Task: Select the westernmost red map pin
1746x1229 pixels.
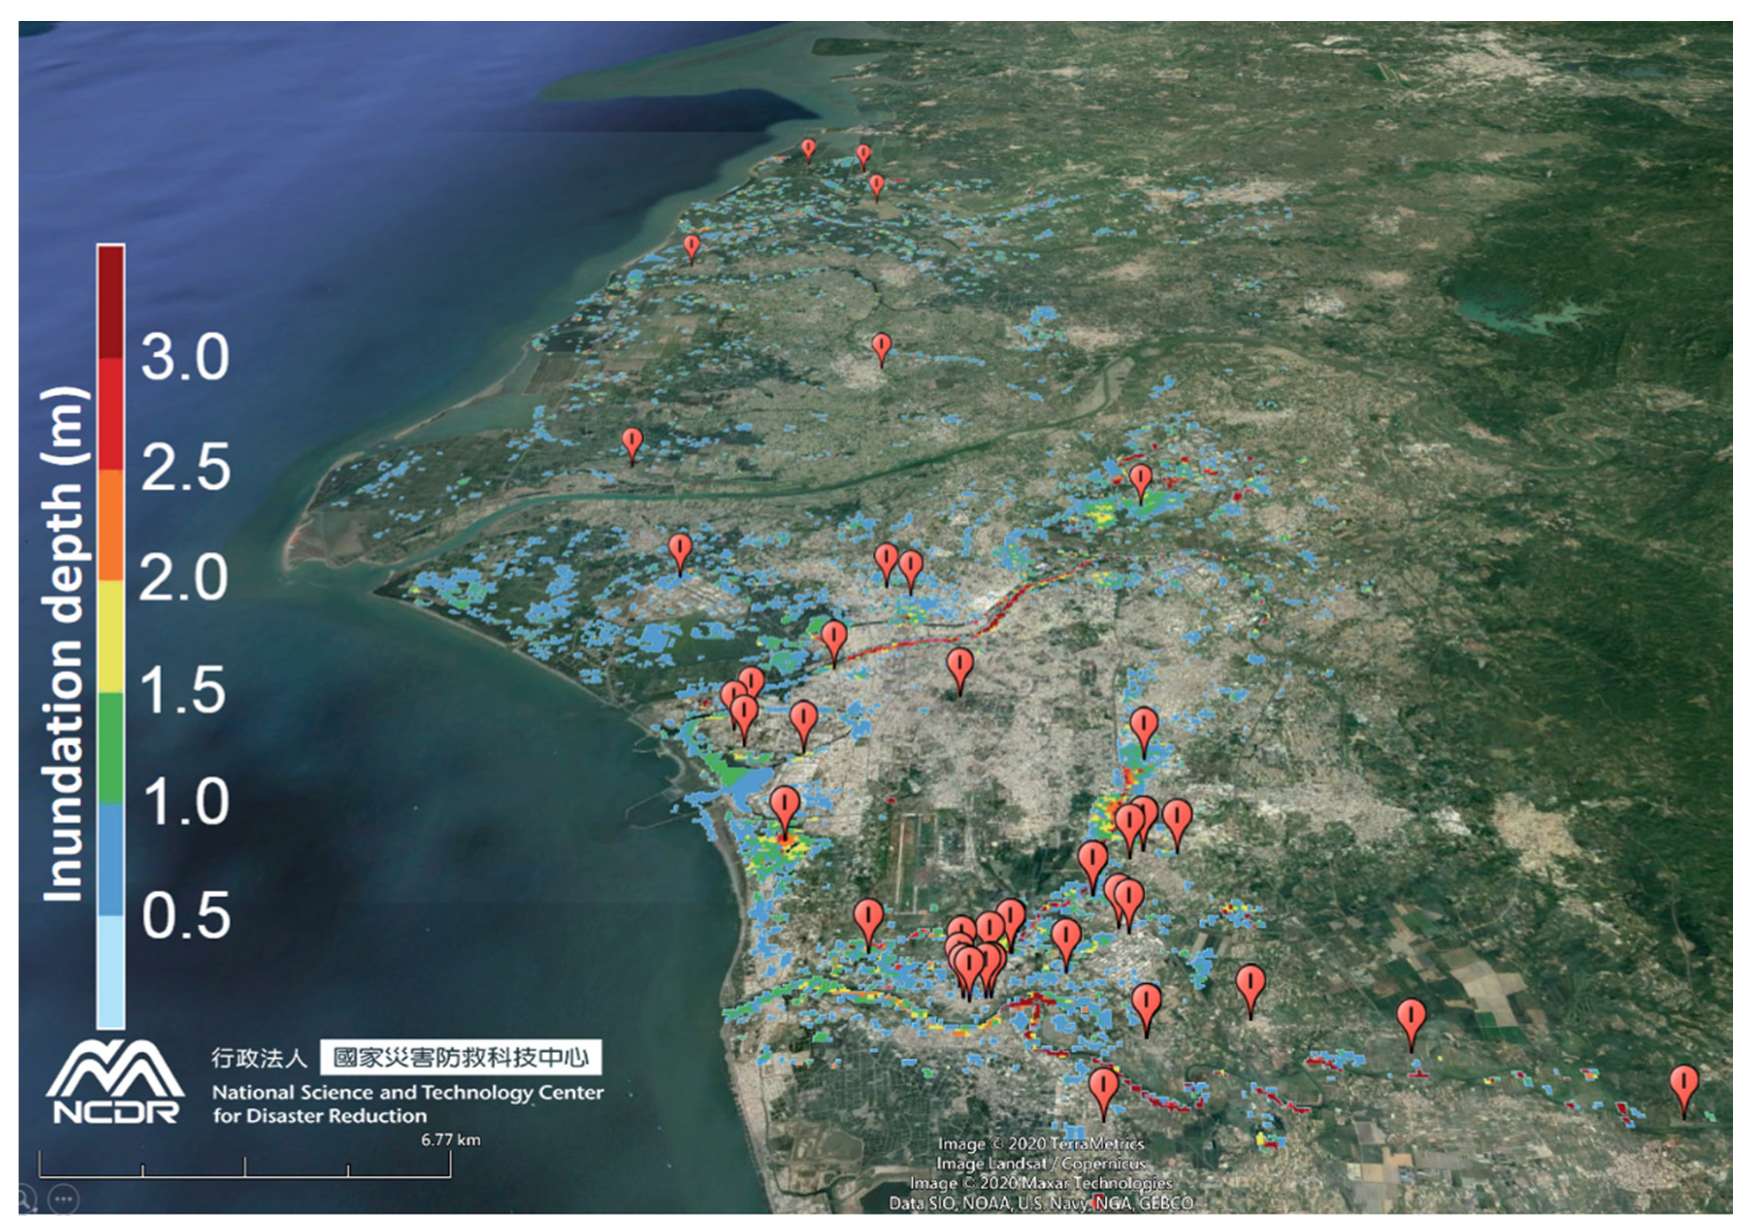Action: pos(631,445)
